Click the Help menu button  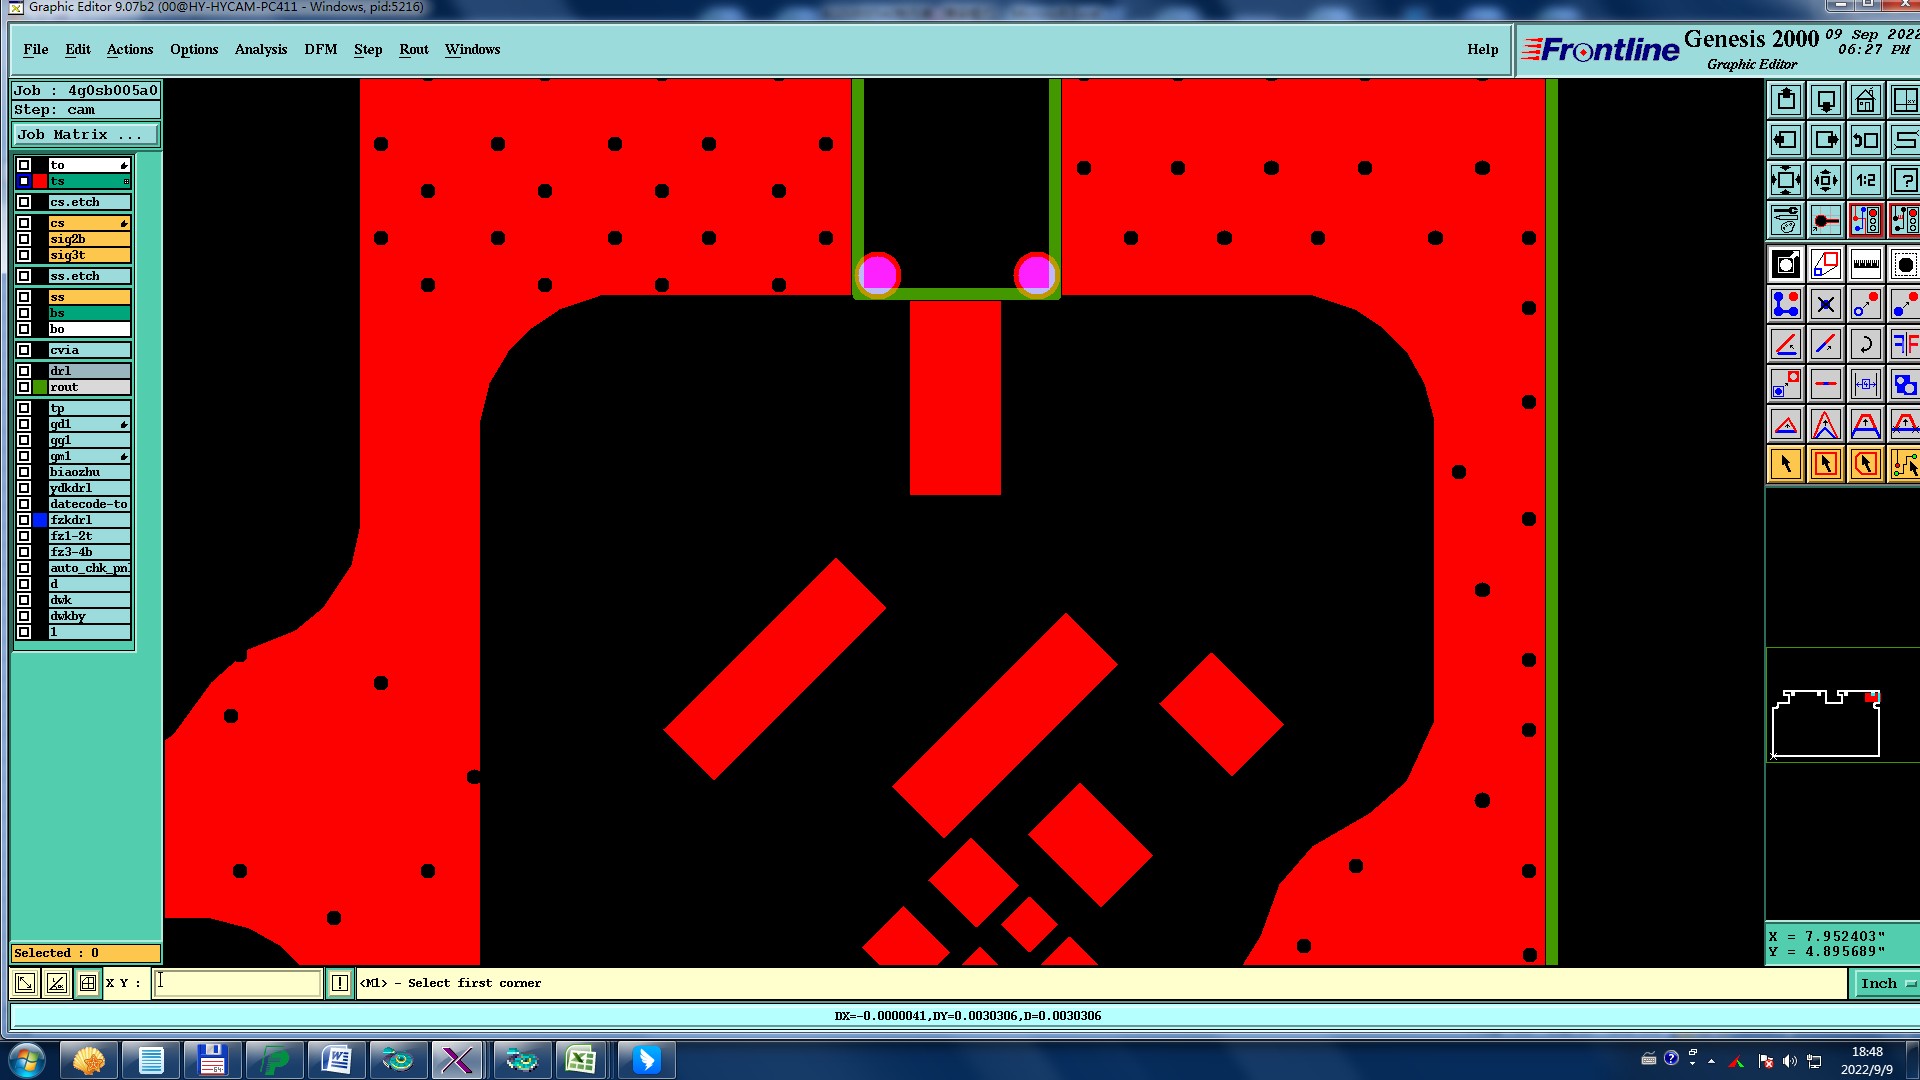1482,49
